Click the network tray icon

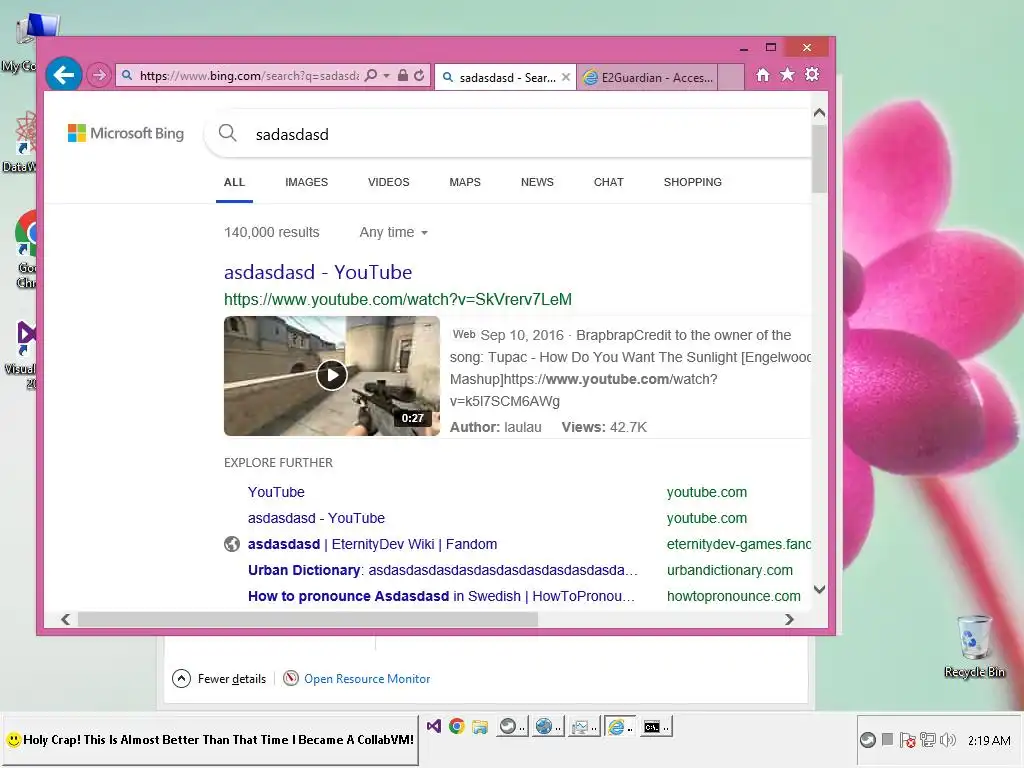click(x=927, y=740)
